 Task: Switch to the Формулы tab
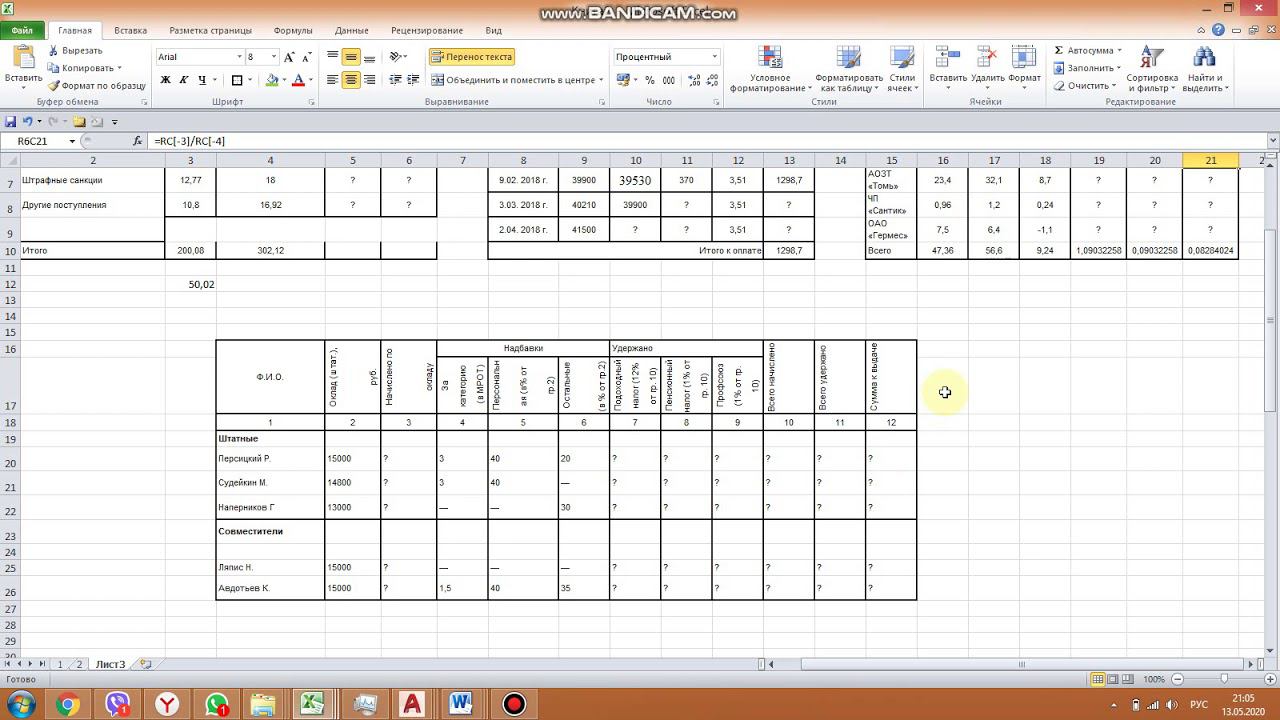coord(293,31)
